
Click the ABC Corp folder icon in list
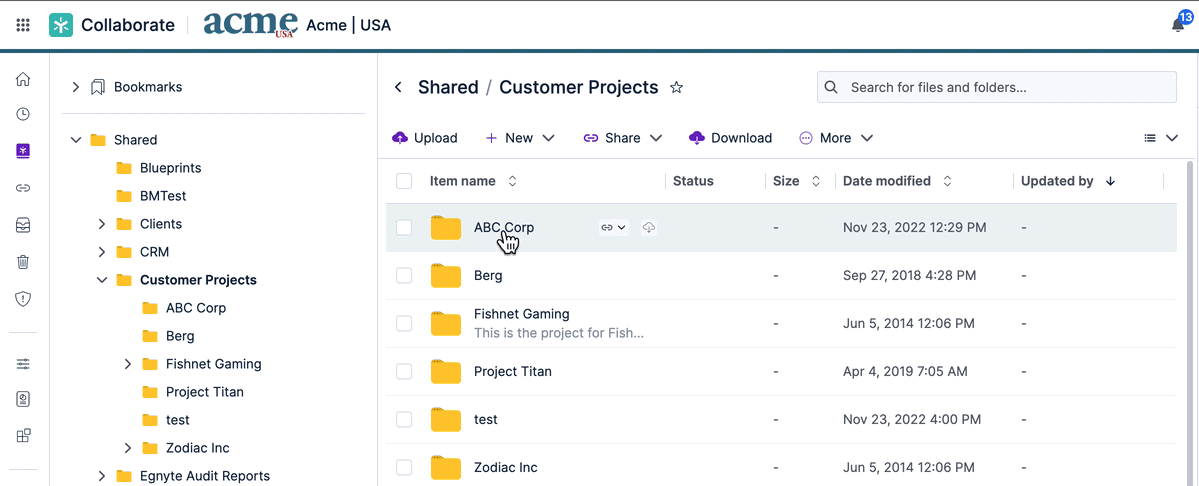click(x=446, y=228)
